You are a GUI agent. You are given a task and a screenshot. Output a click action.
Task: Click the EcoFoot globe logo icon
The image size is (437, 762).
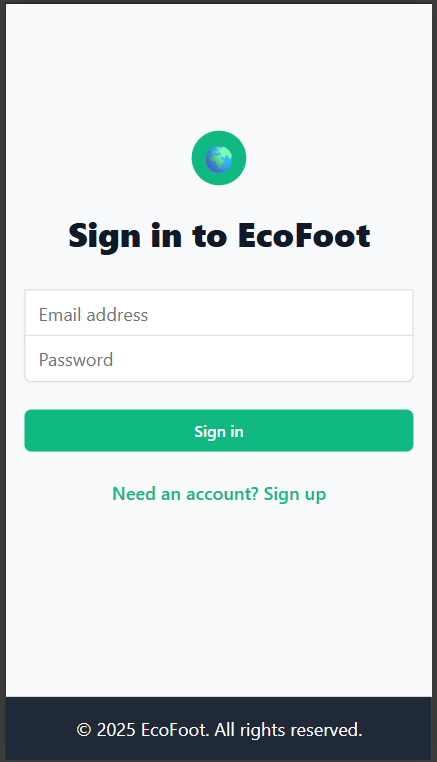pos(219,158)
